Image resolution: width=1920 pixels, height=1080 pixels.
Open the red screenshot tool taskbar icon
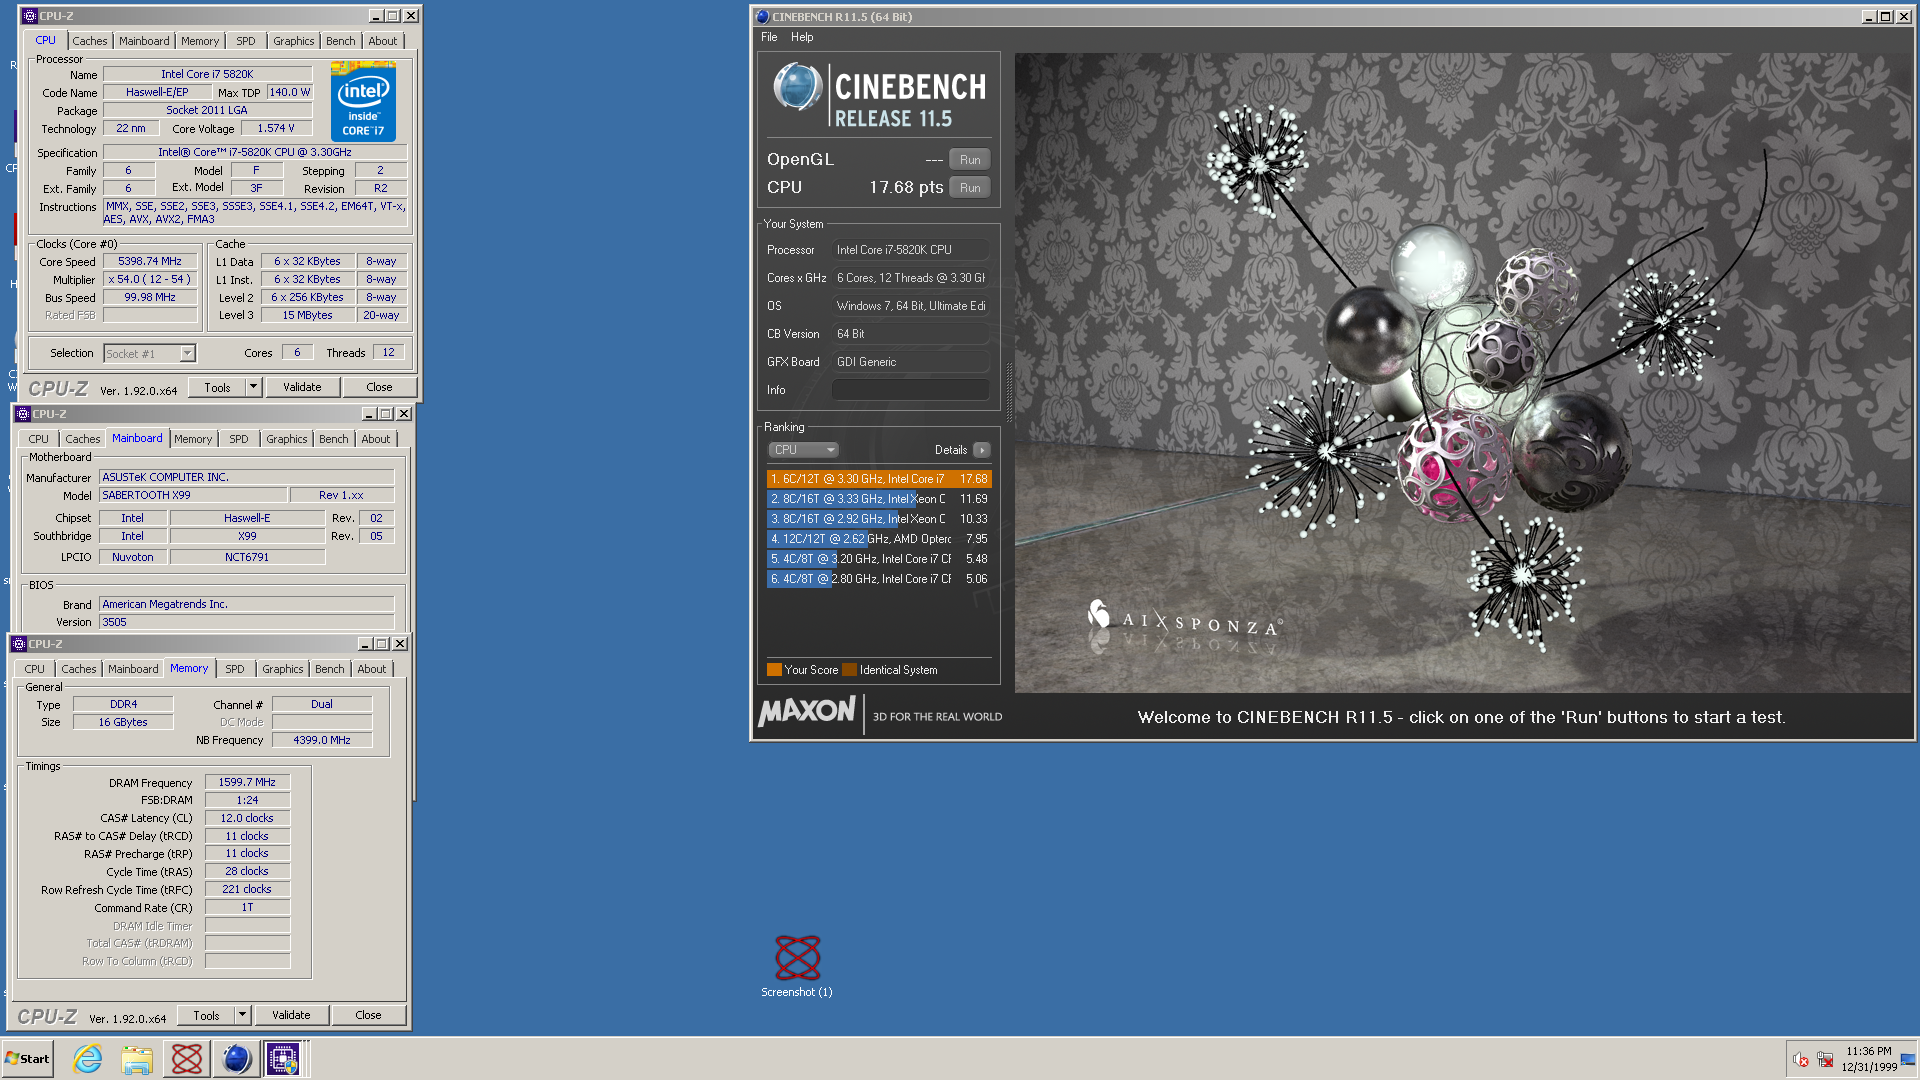click(186, 1058)
